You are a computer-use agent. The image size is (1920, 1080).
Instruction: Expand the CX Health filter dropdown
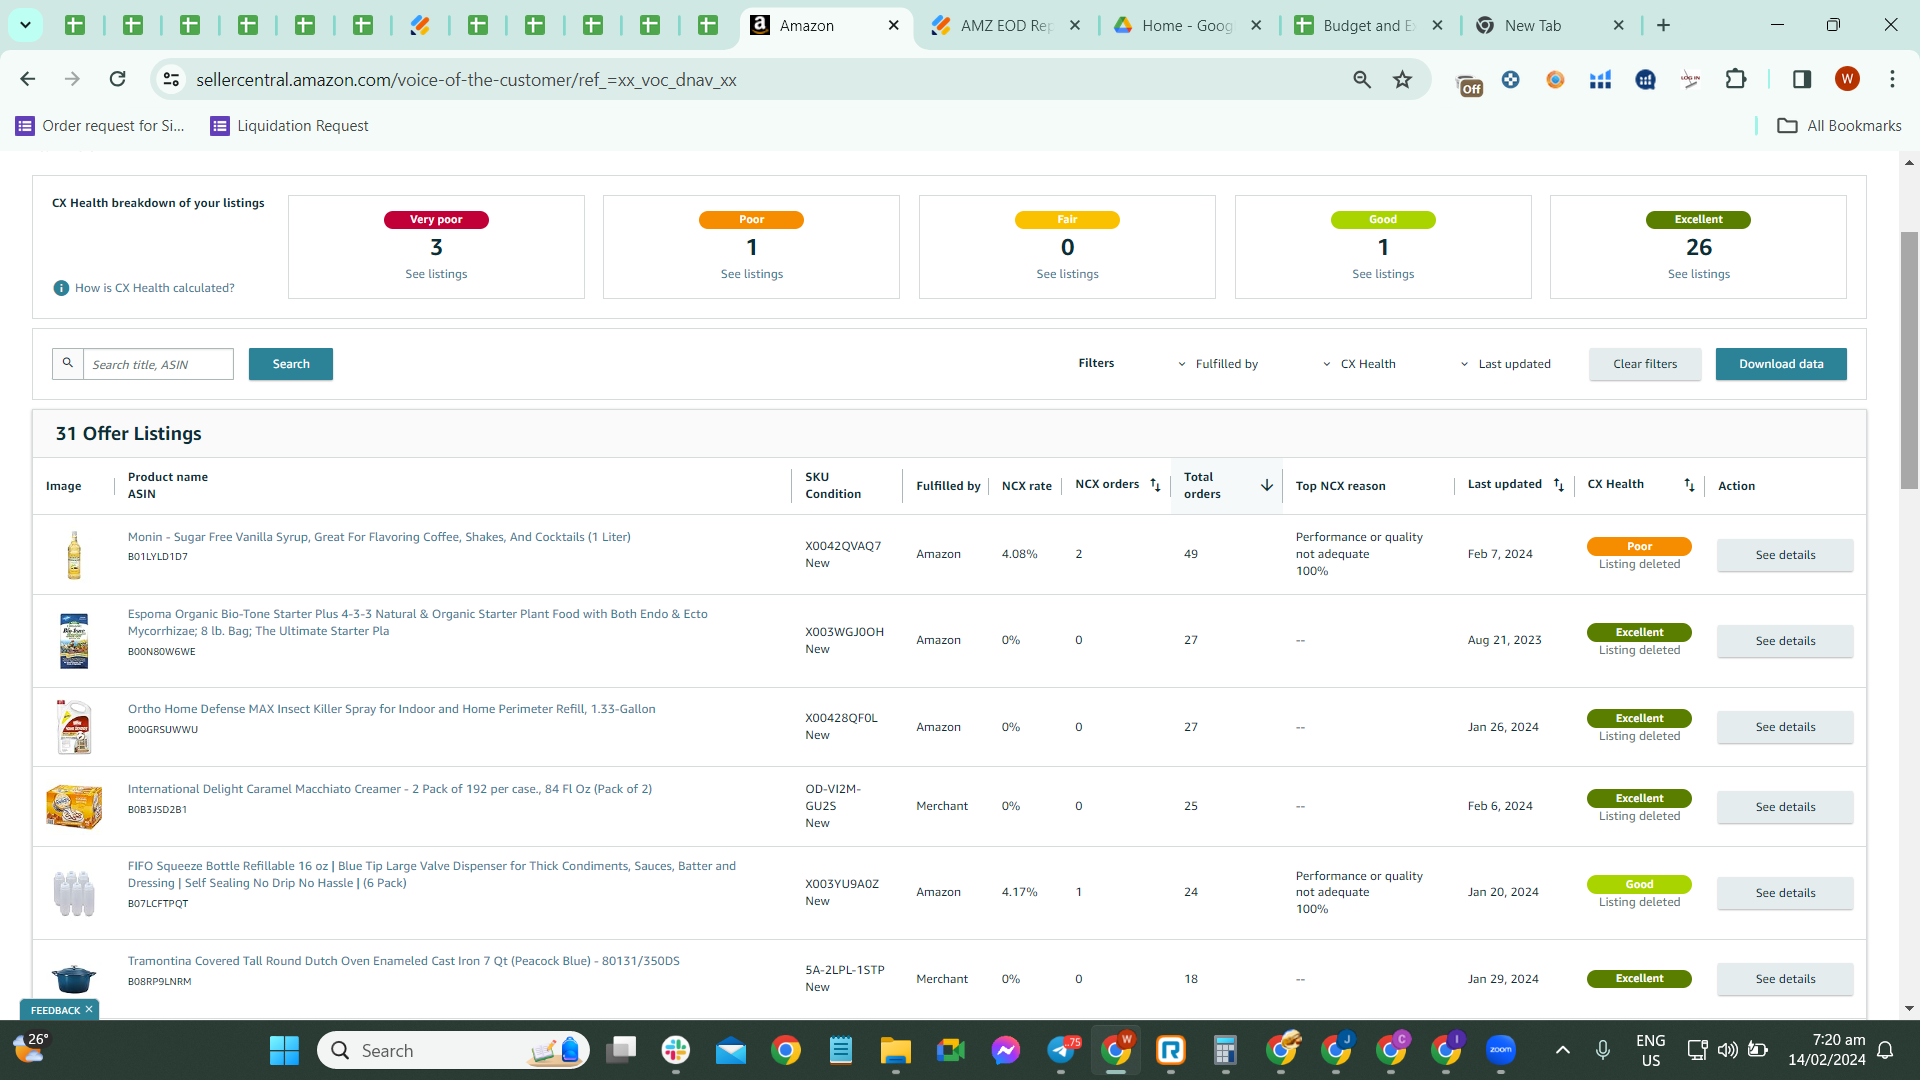click(1359, 364)
